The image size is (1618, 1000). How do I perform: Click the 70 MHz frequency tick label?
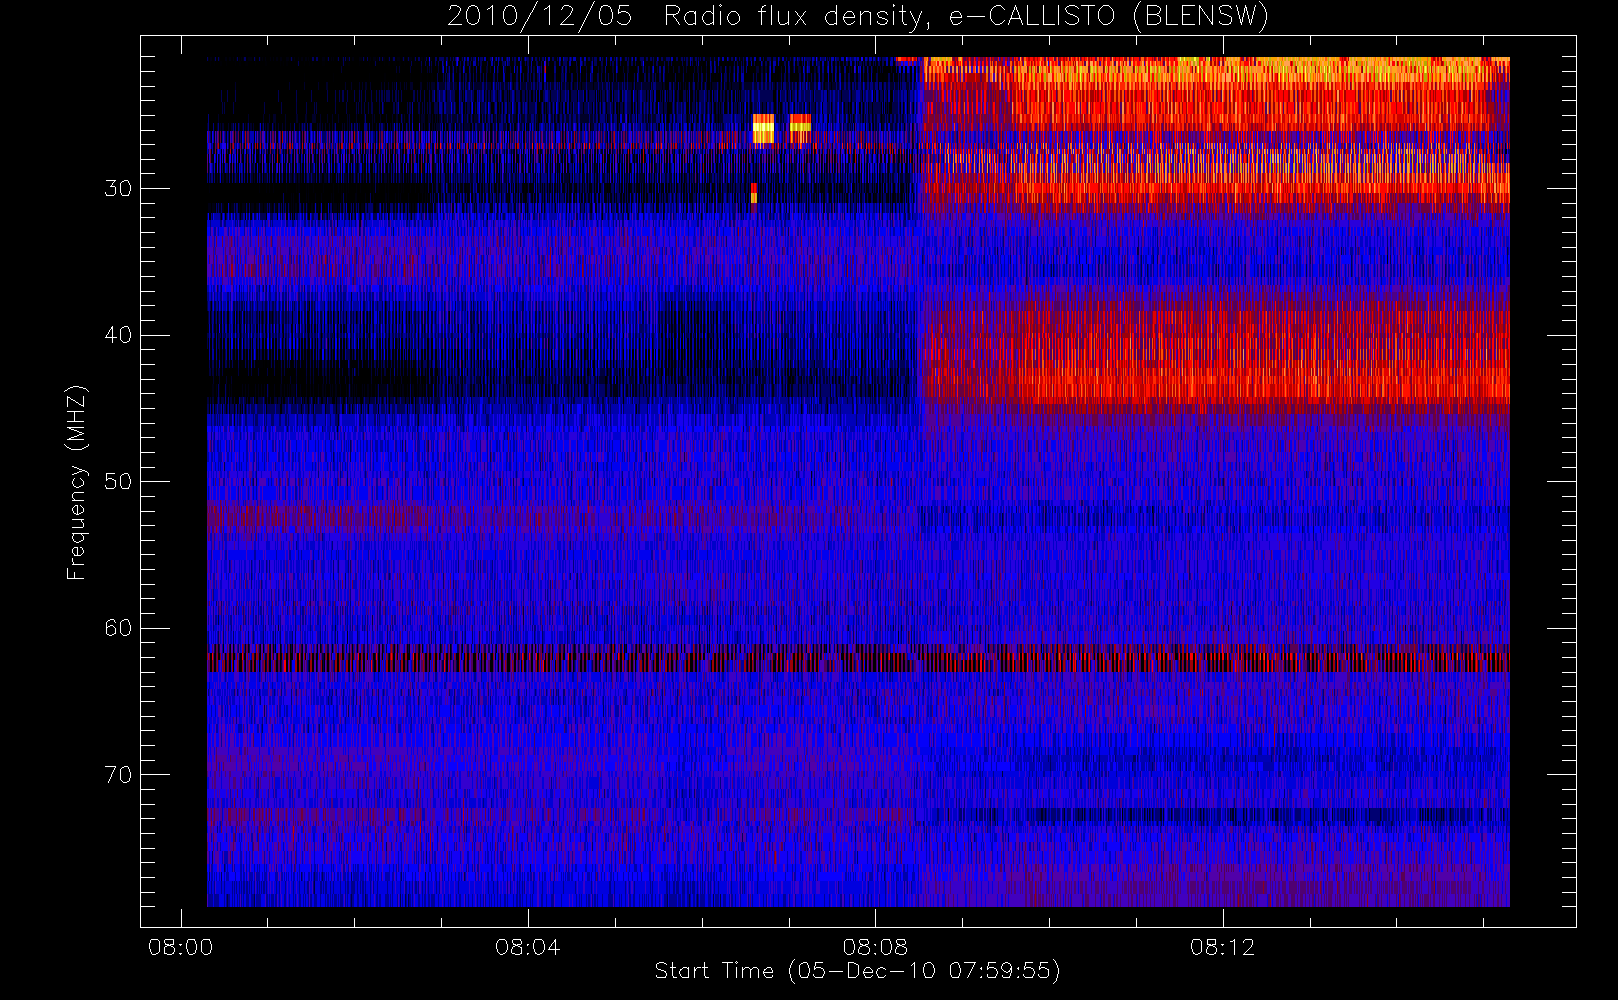[x=118, y=775]
